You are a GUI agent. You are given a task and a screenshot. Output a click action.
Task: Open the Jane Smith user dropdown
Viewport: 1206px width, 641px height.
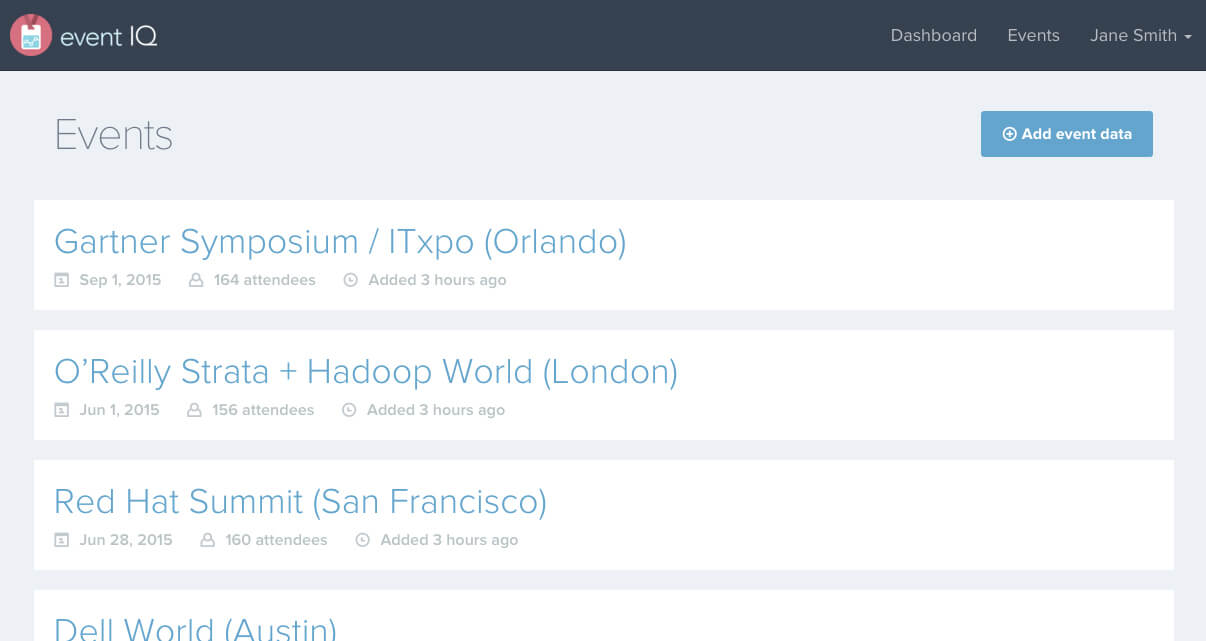coord(1140,36)
